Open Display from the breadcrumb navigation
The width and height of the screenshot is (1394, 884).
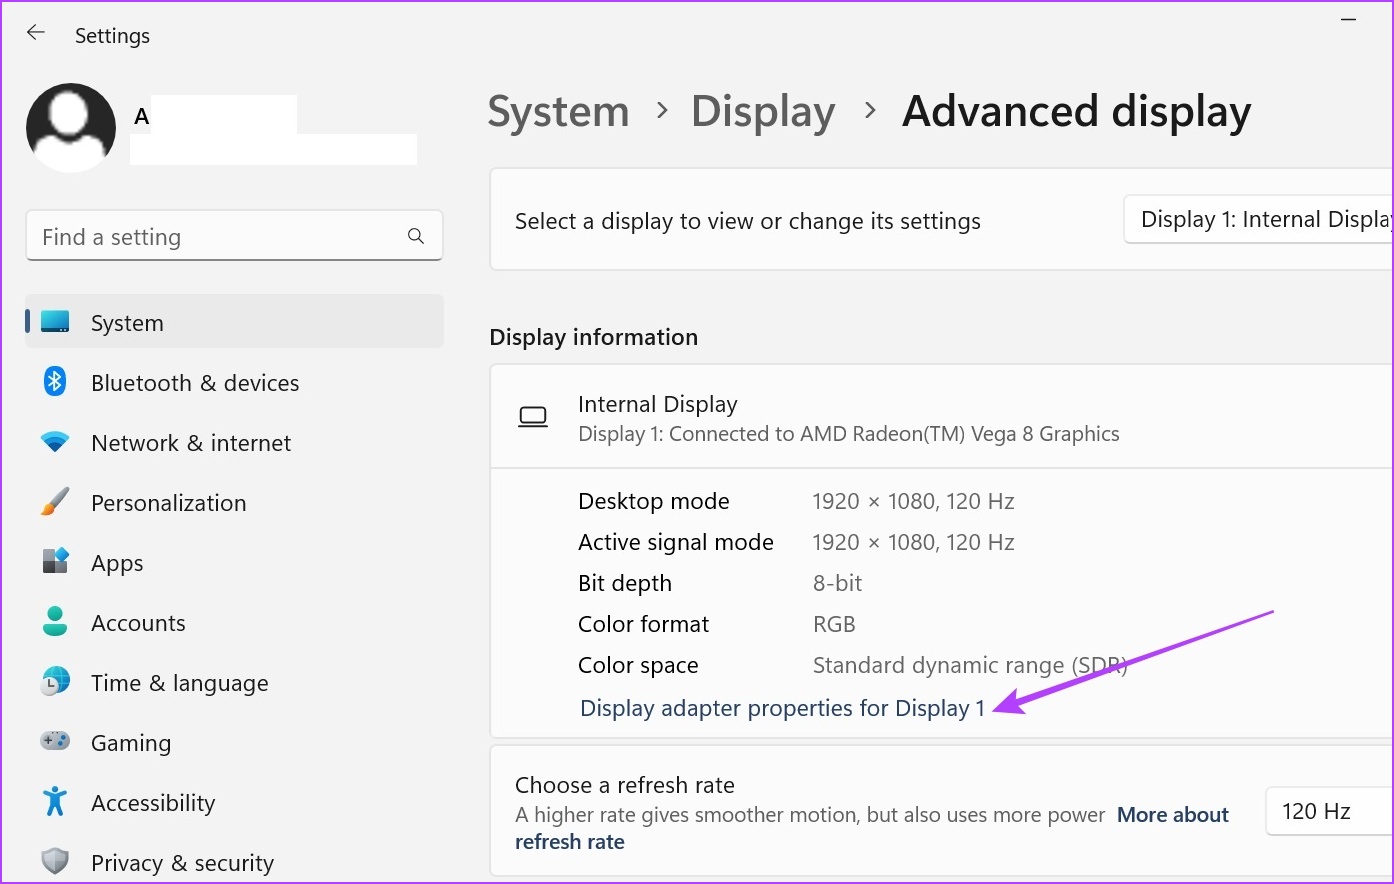coord(763,111)
